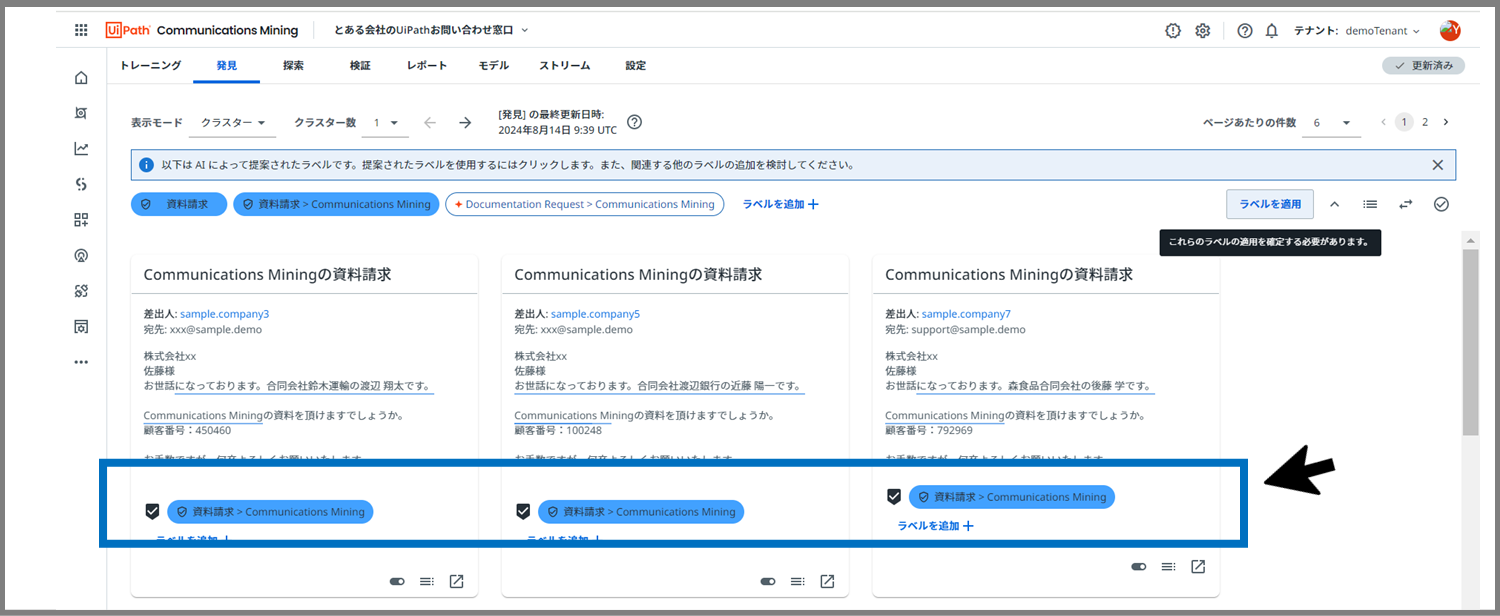
Task: Switch to 探索 tab
Action: 293,66
